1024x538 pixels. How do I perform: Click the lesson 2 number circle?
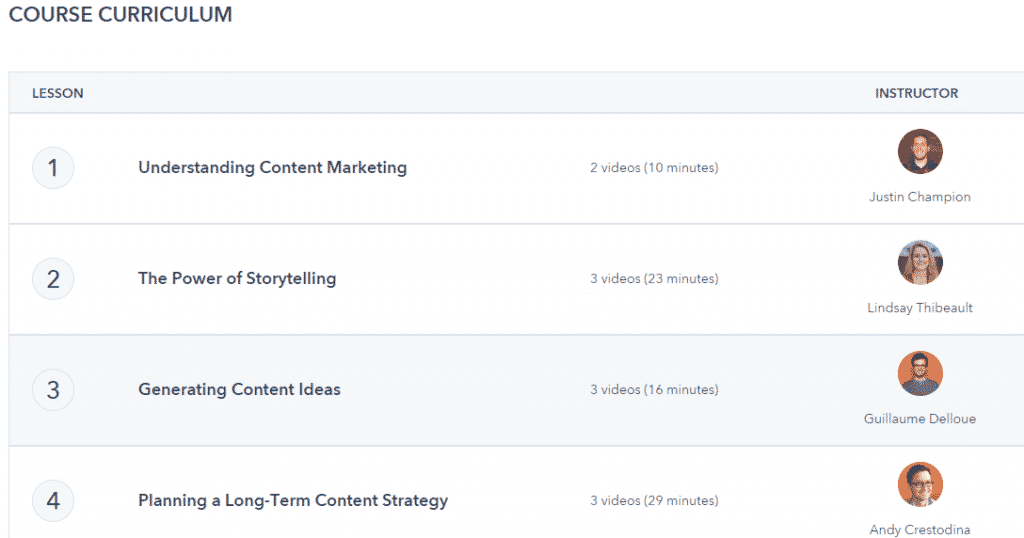(53, 279)
